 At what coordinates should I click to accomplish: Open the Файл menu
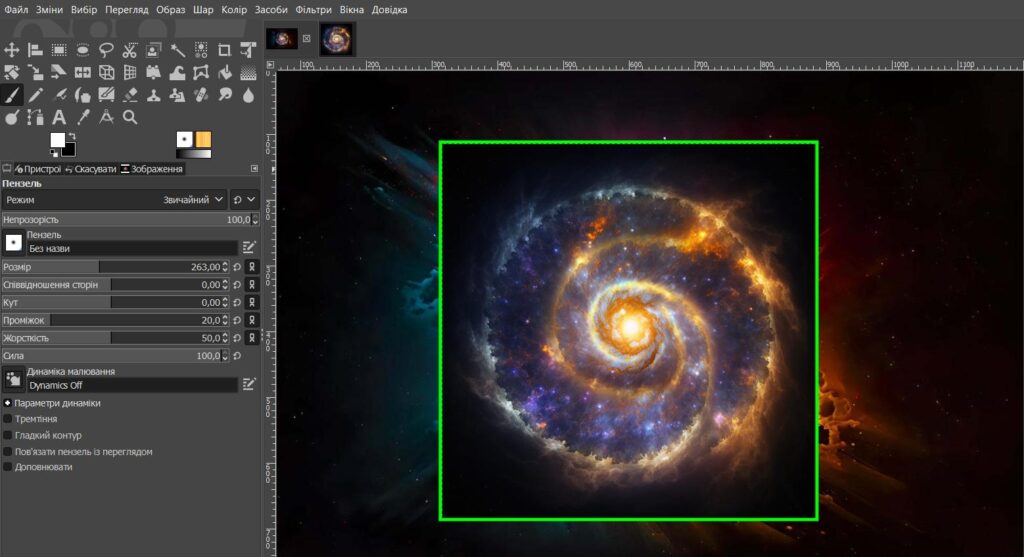[x=16, y=10]
